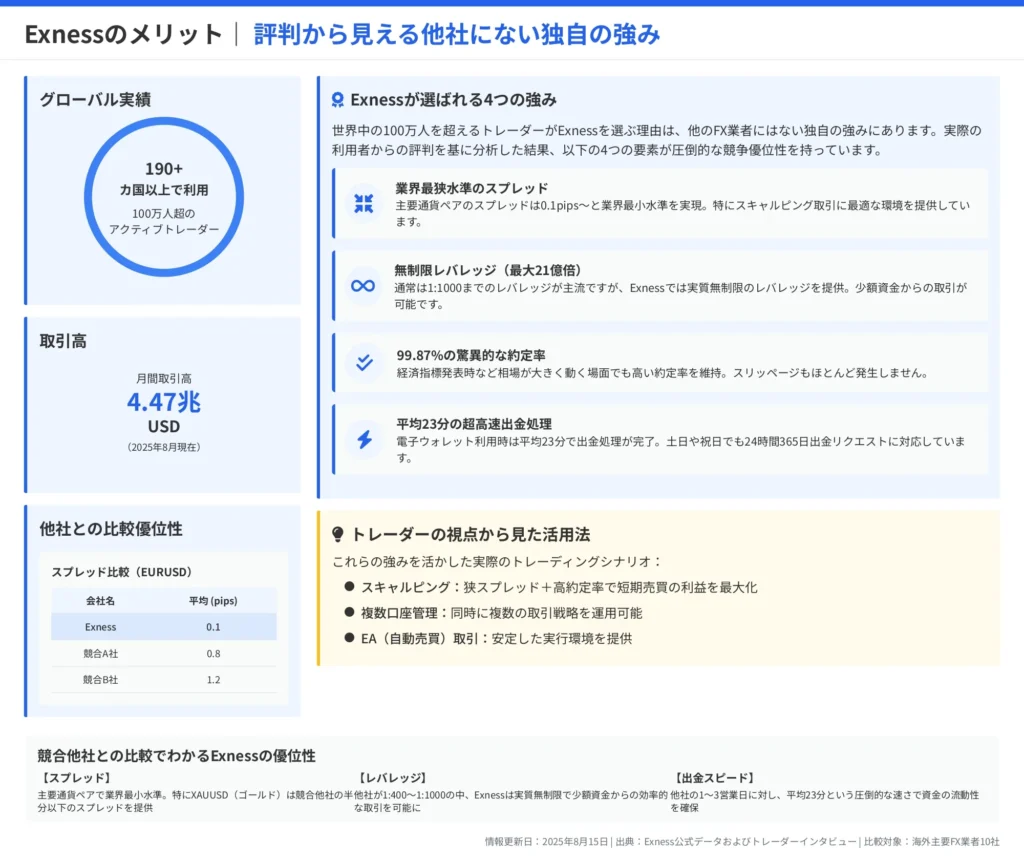Click the 複数口座管理 bullet item
Viewport: 1024px width, 861px height.
click(493, 613)
